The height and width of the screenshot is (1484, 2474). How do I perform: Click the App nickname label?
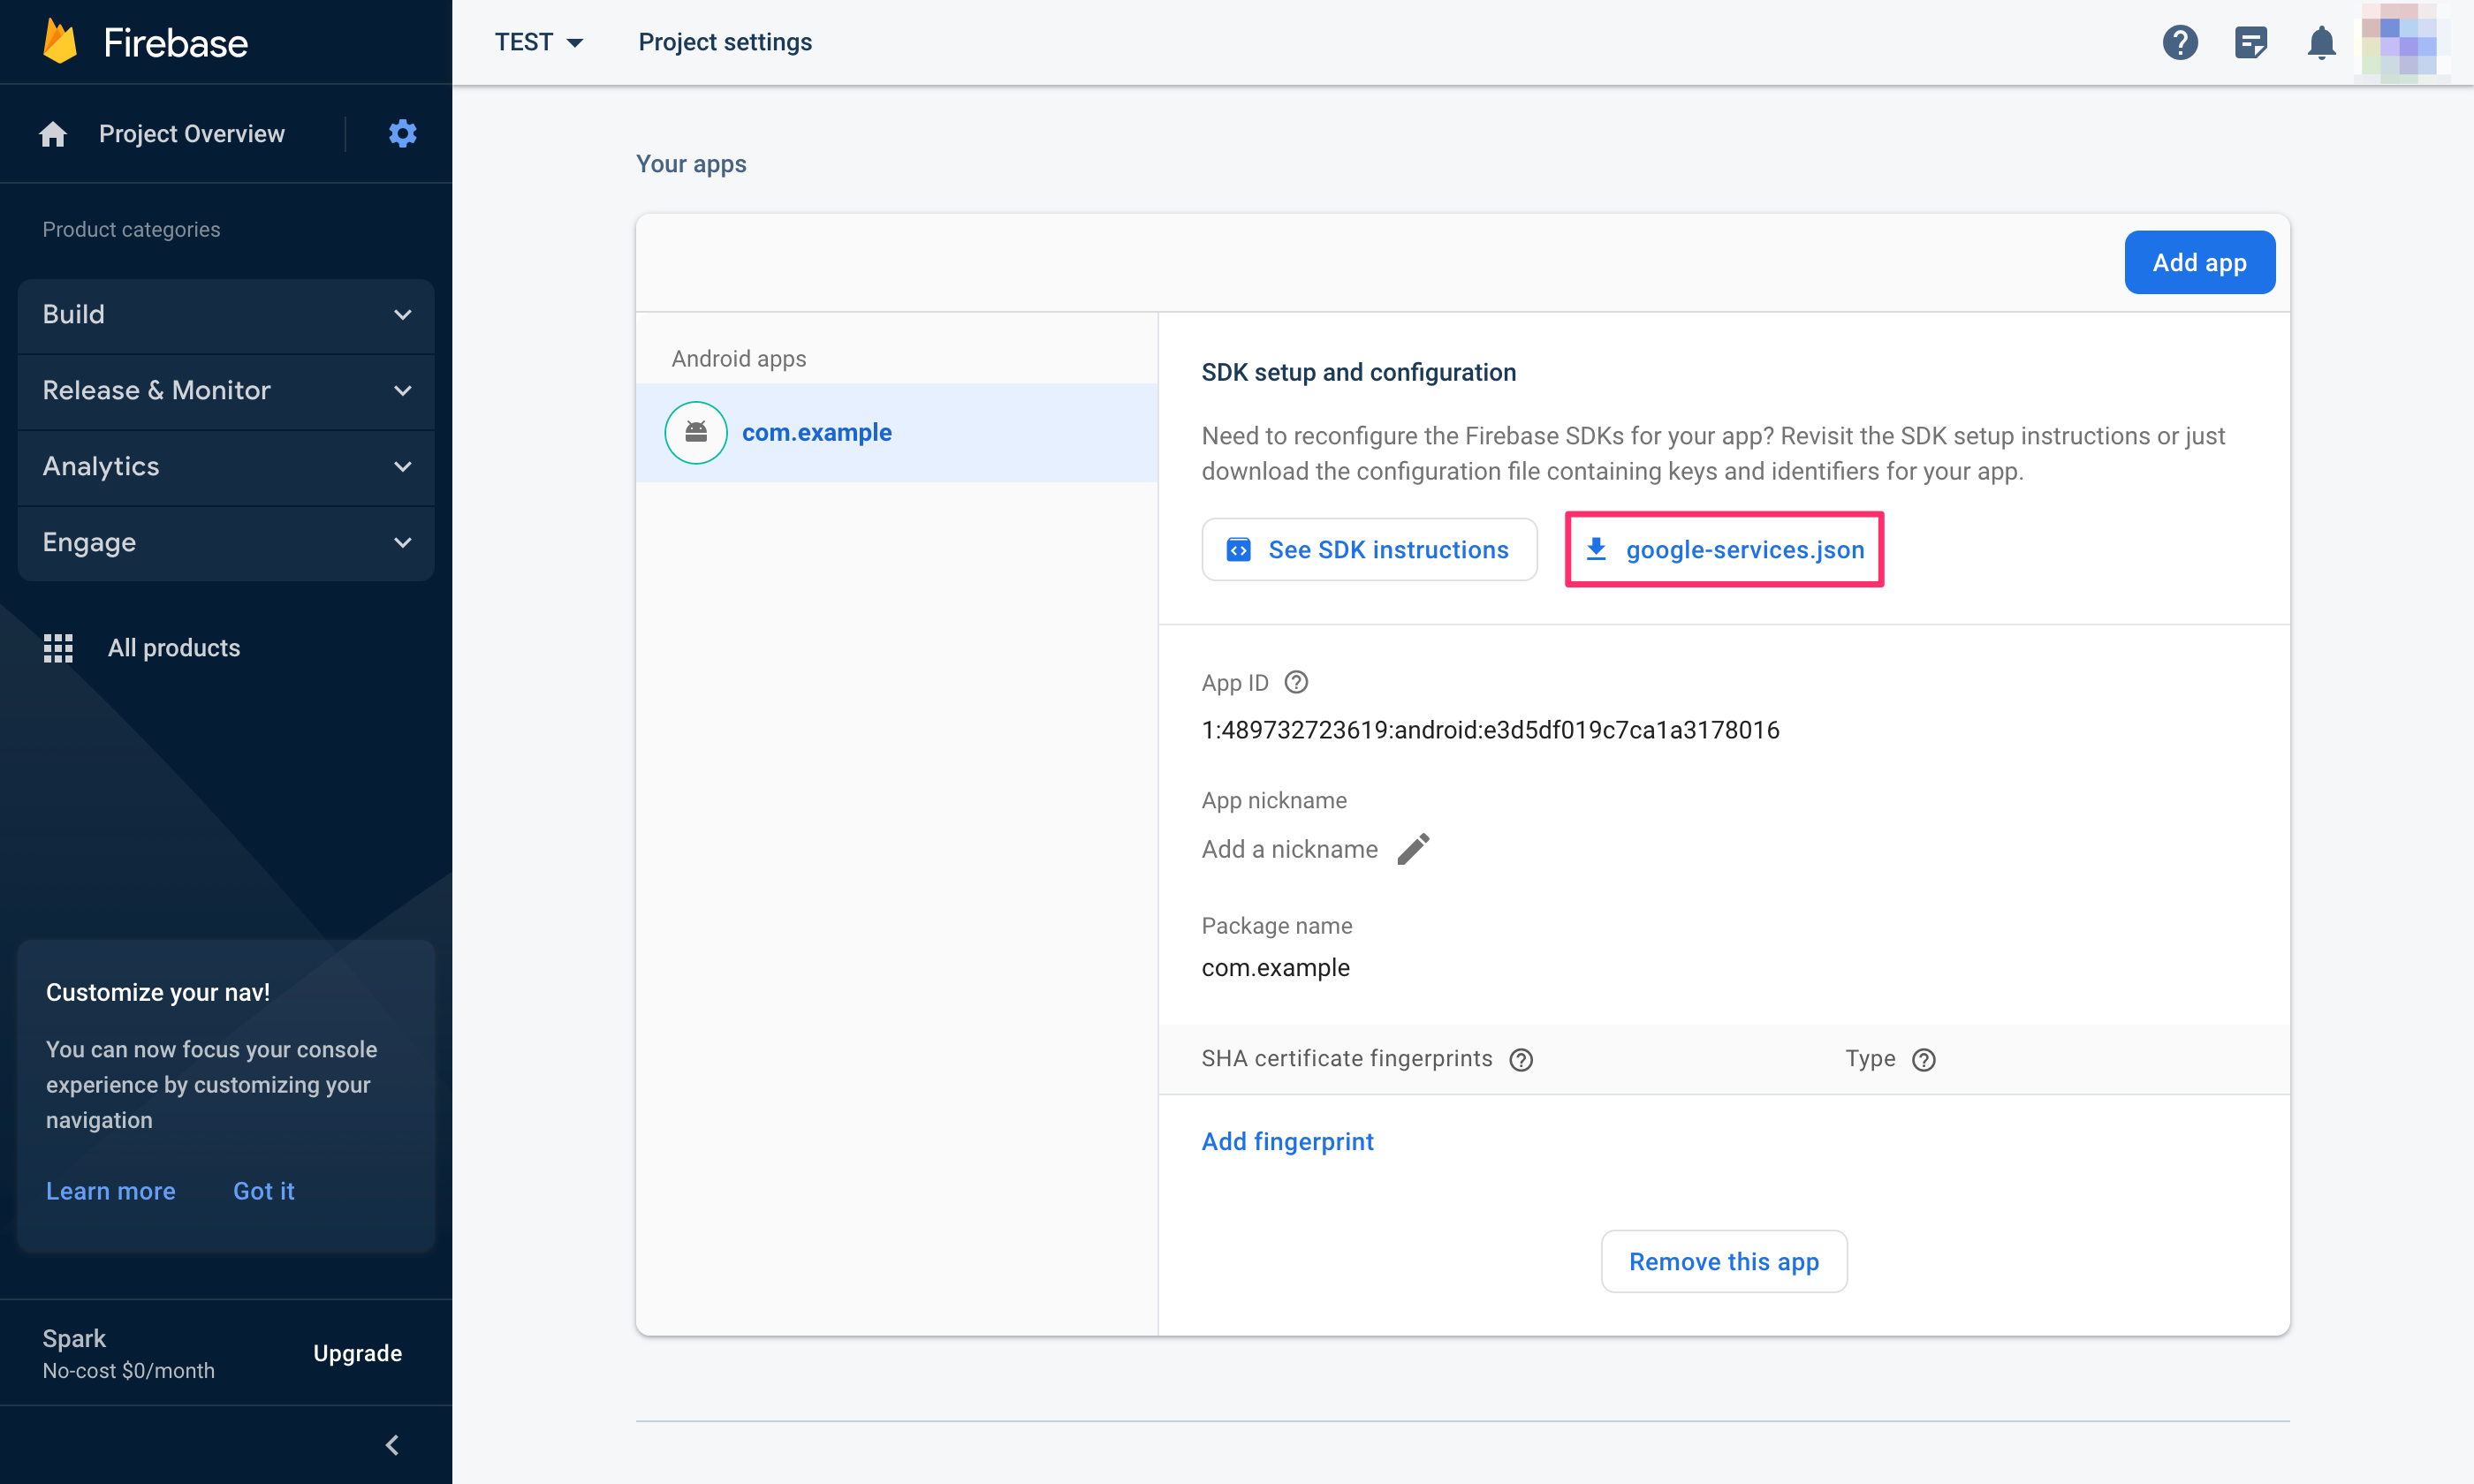tap(1274, 800)
